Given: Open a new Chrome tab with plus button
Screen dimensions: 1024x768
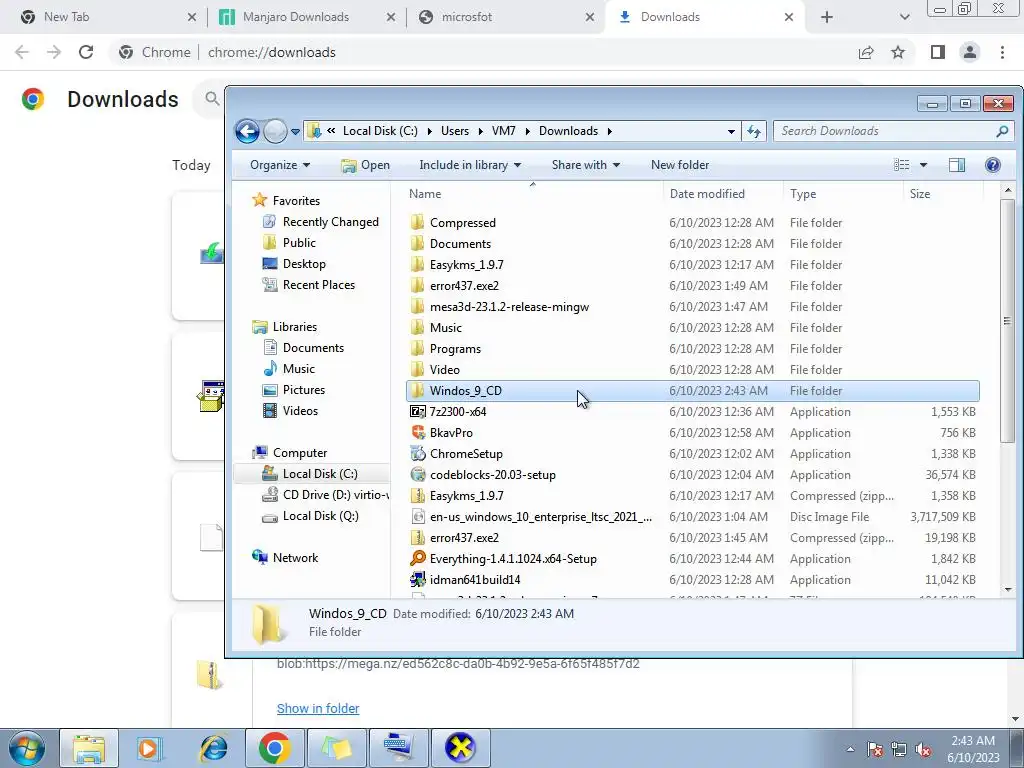Looking at the screenshot, I should pos(827,18).
